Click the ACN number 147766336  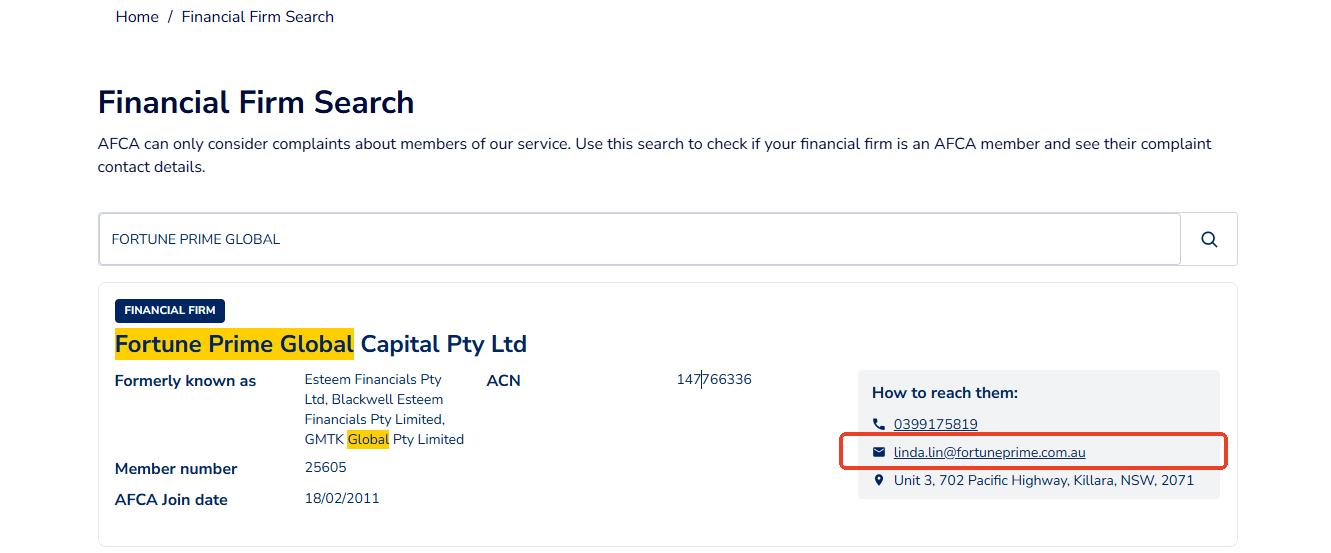pyautogui.click(x=714, y=380)
